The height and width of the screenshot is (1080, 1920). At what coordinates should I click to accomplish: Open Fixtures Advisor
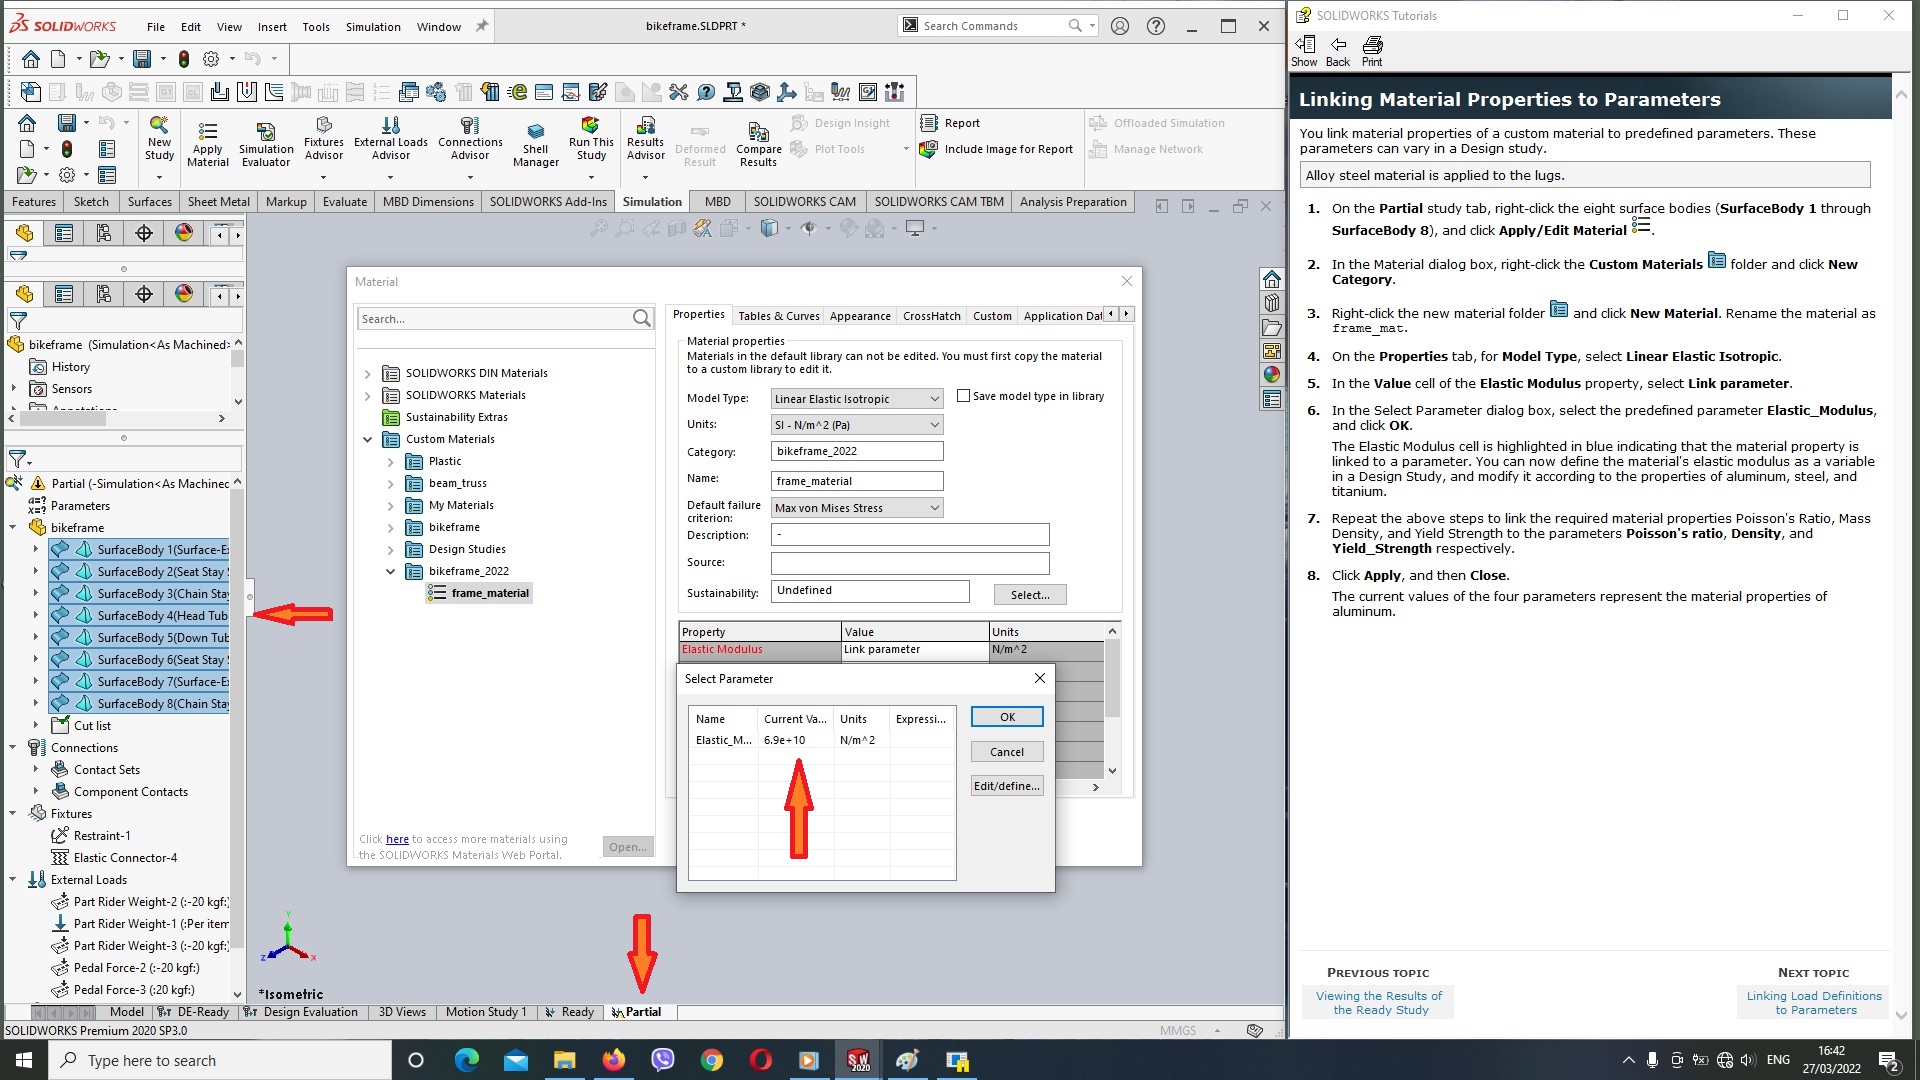323,138
